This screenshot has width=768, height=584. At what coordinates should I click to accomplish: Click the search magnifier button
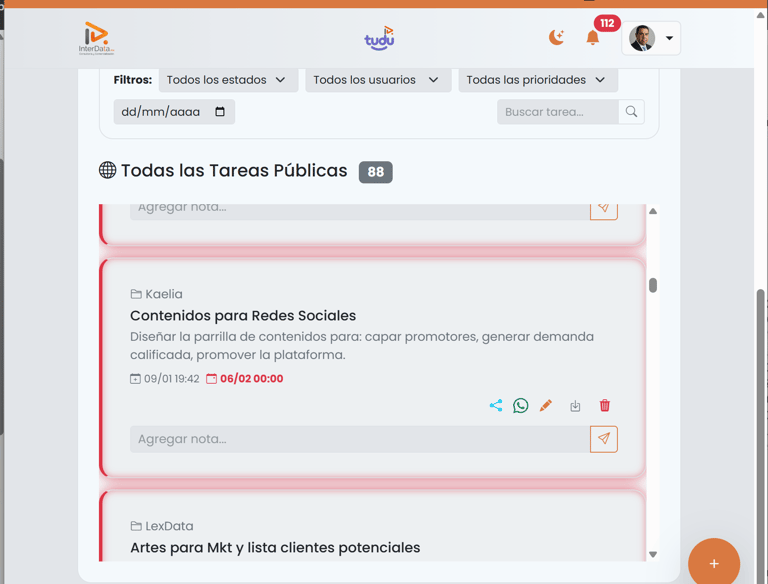[631, 112]
